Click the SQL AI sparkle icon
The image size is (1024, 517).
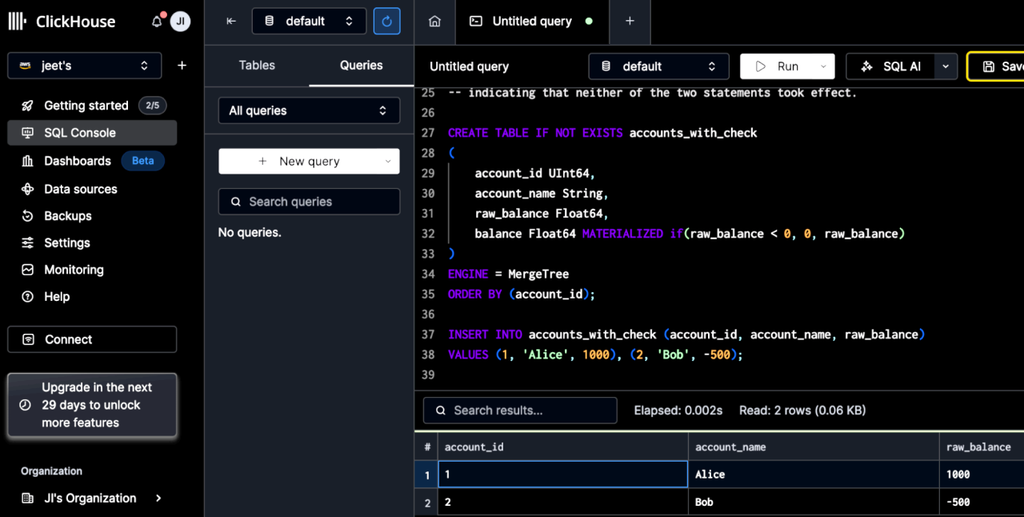pos(867,66)
